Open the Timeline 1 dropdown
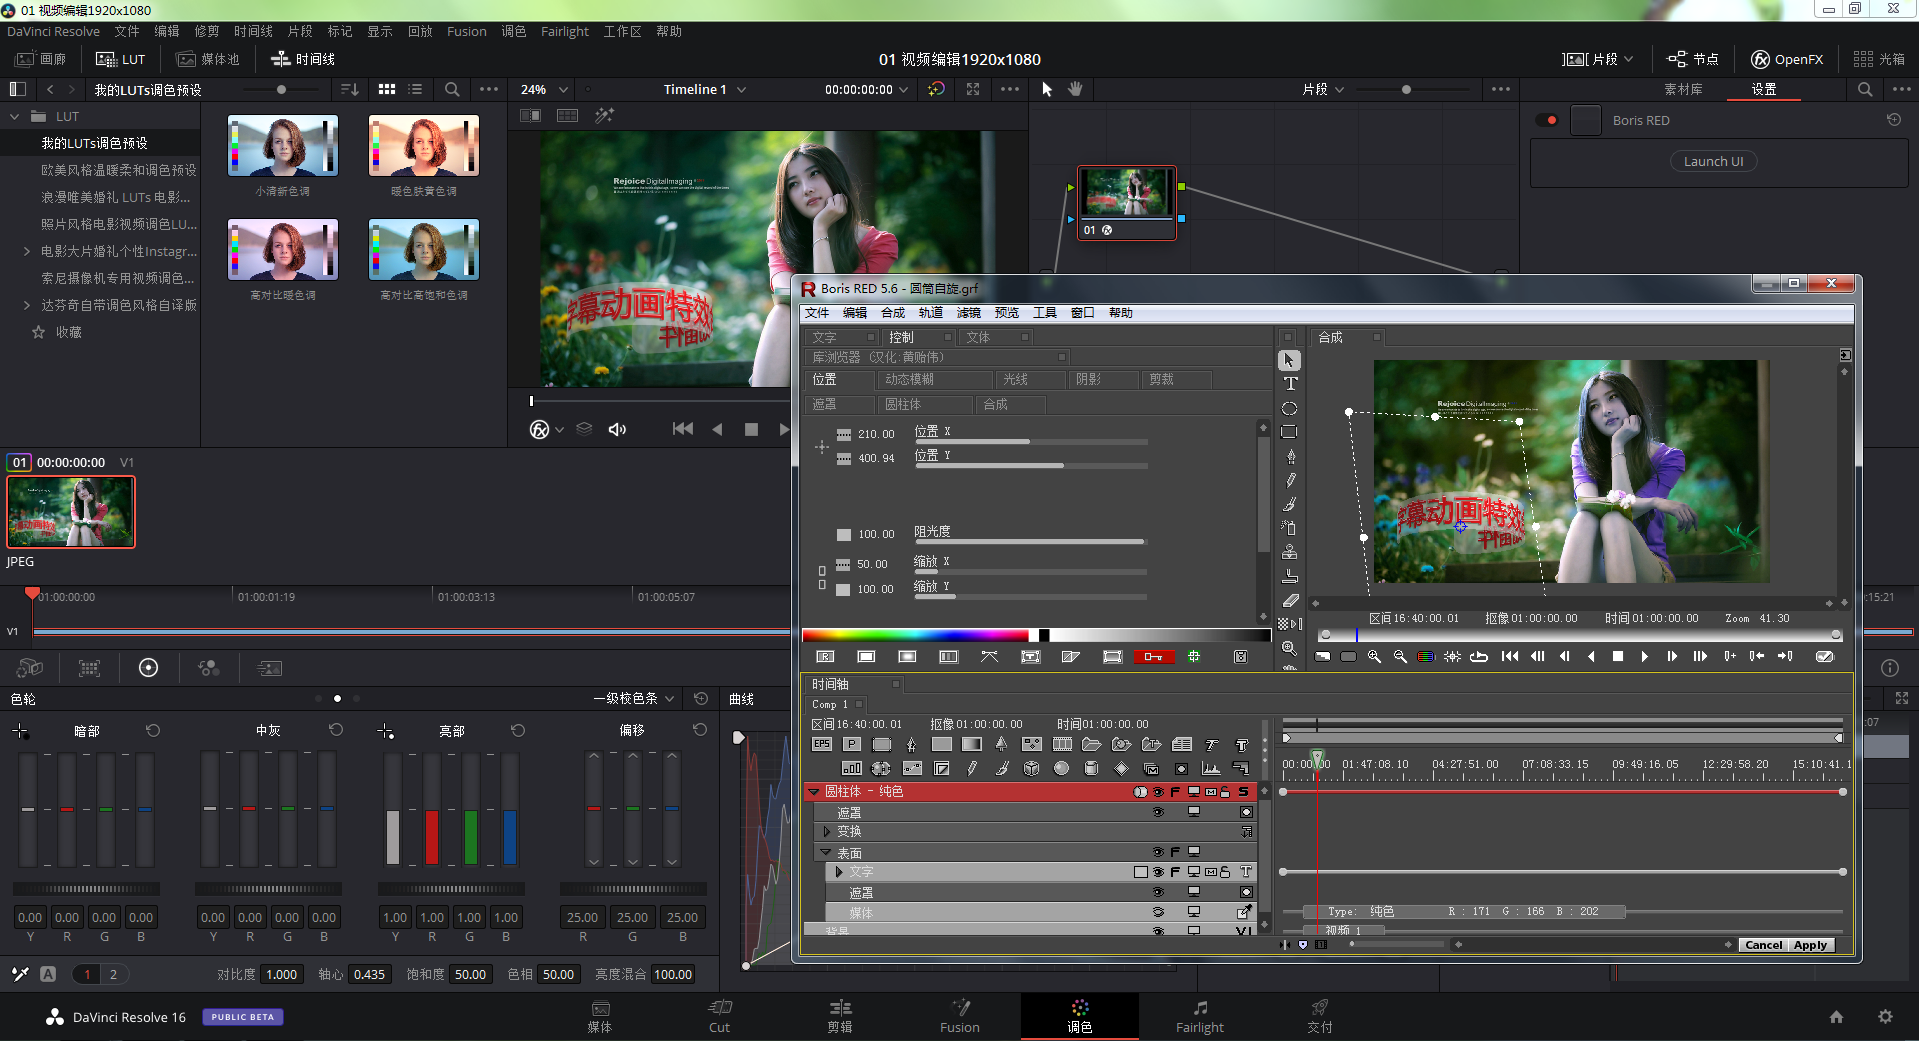1919x1041 pixels. [x=705, y=89]
